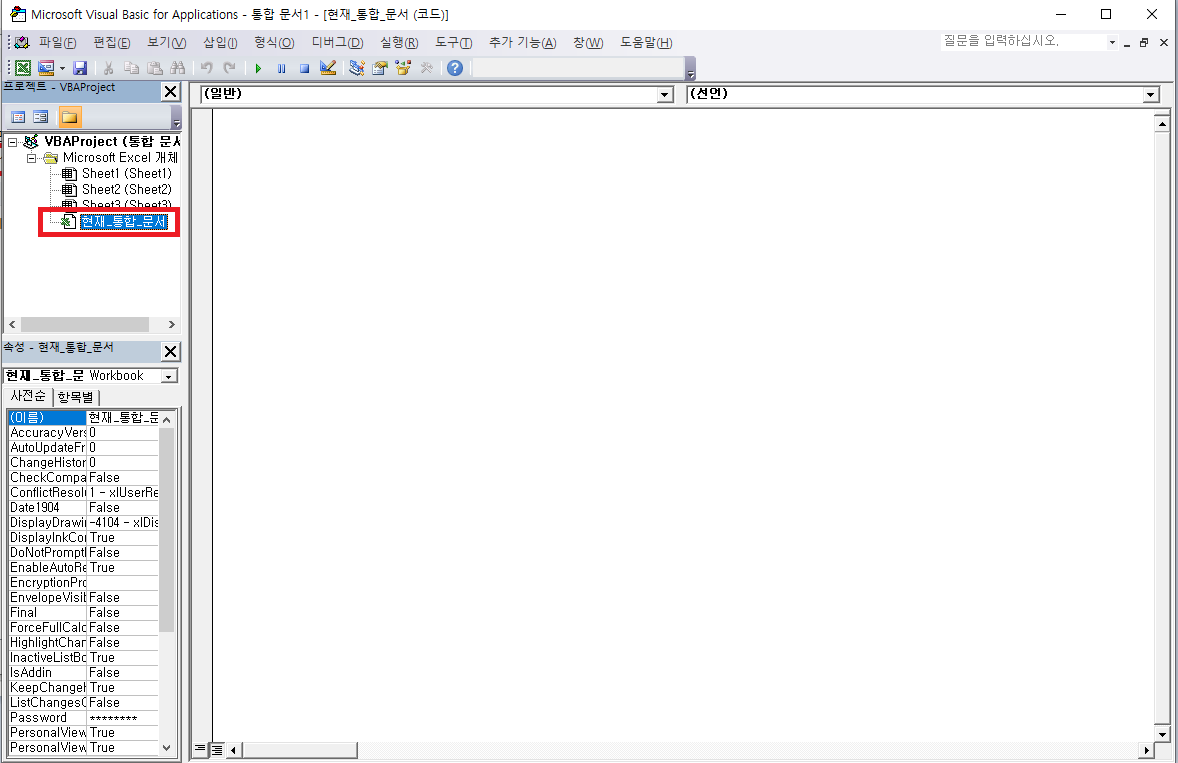
Task: Select Sheet2 (Sheet2) in project tree
Action: pyautogui.click(x=126, y=189)
